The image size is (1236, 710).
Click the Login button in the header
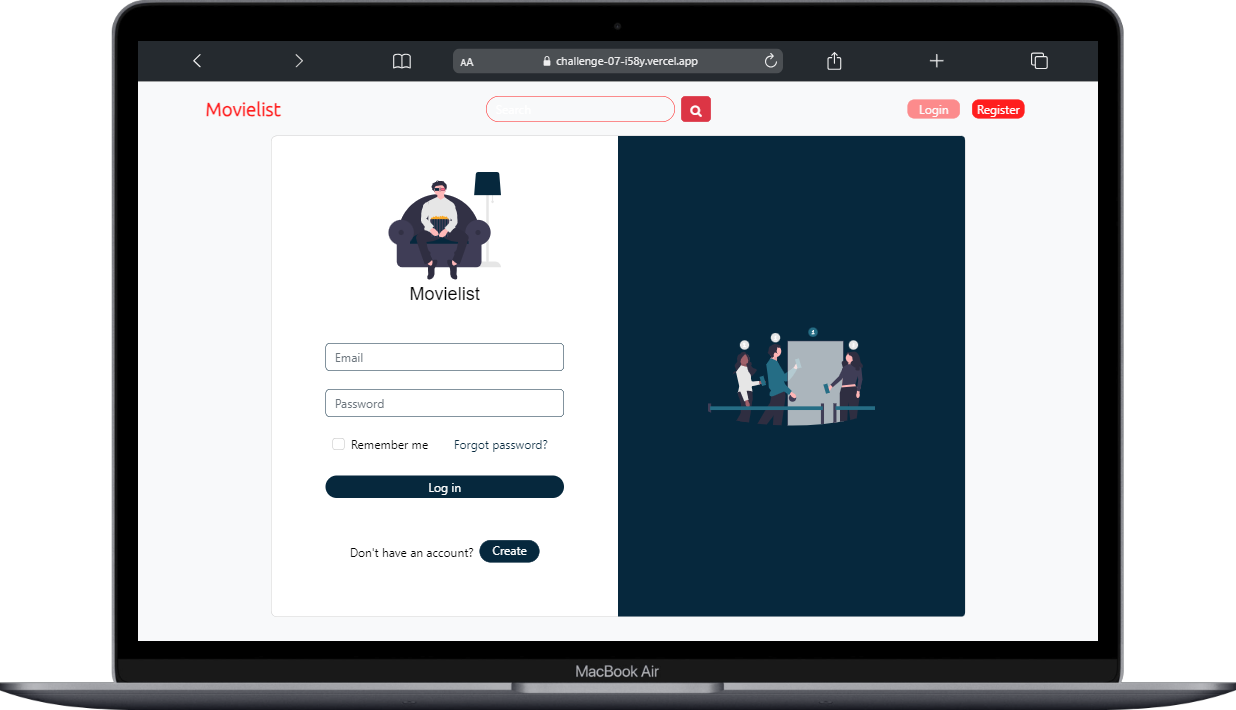[933, 110]
